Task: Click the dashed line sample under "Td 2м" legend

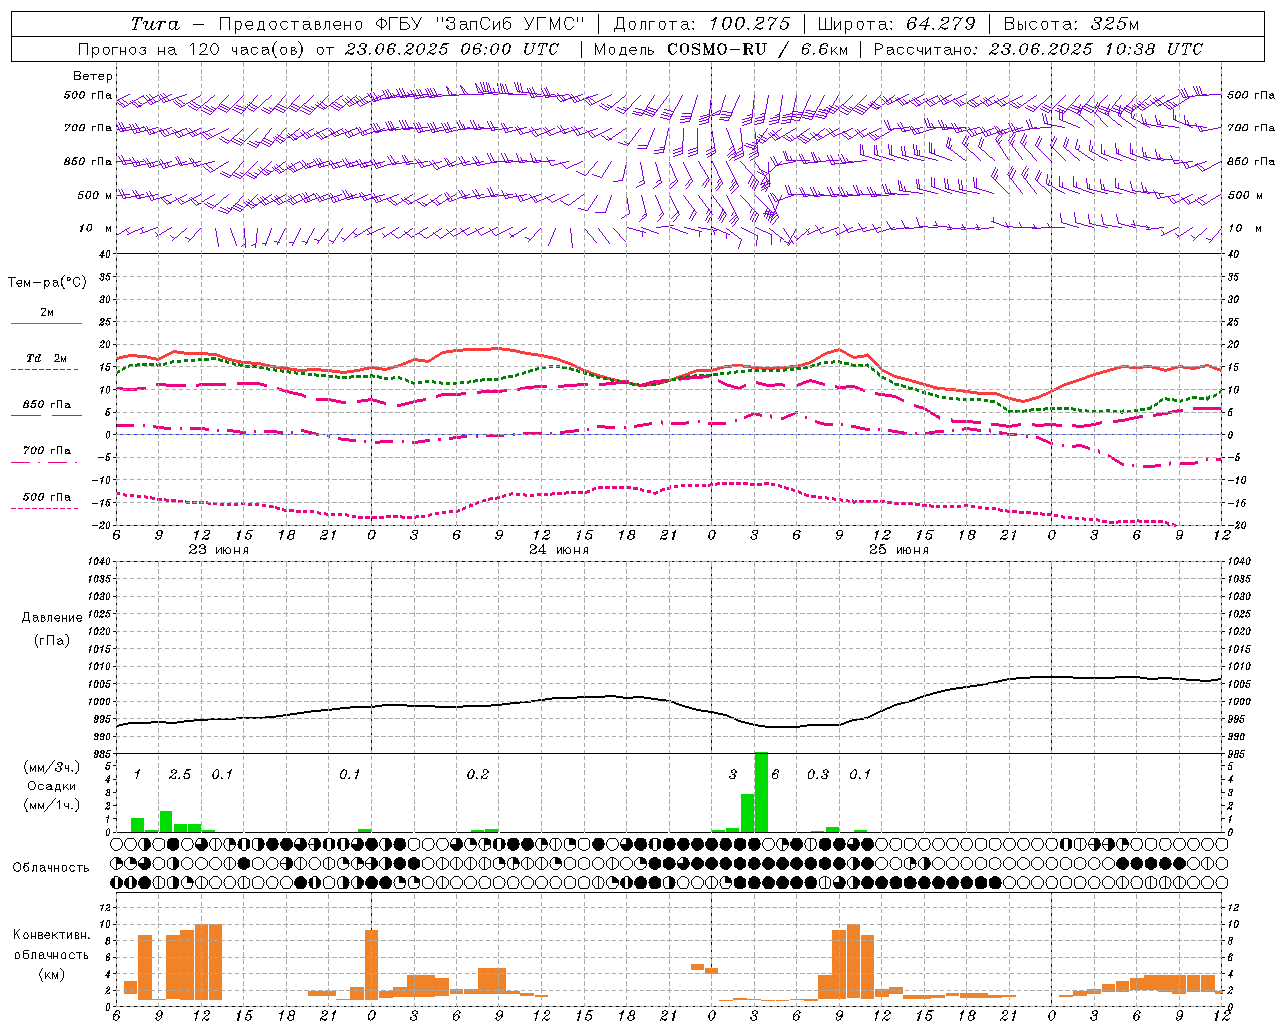Action: click(44, 370)
